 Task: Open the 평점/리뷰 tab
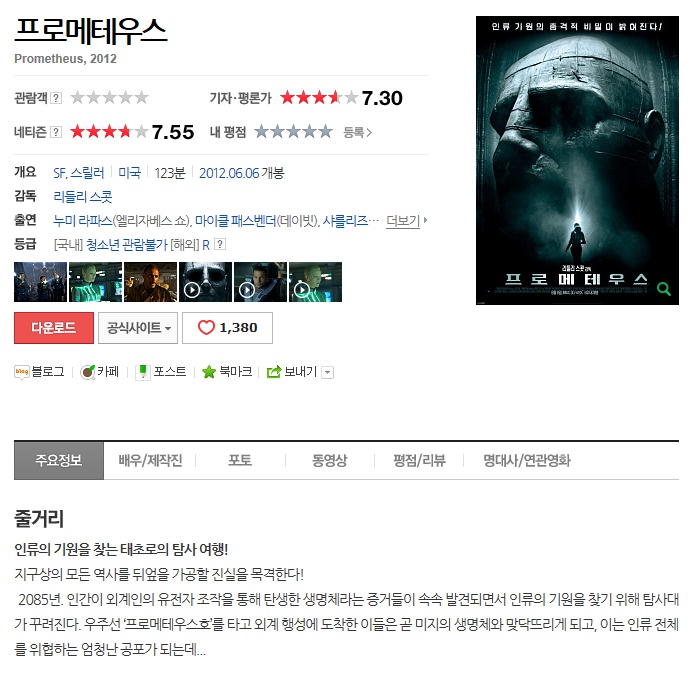coord(419,460)
